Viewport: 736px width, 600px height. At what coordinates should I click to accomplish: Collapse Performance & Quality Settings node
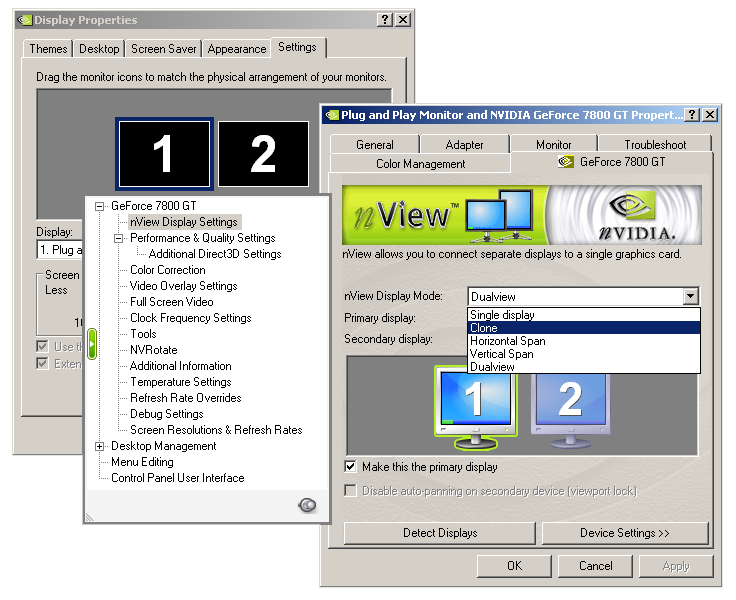click(118, 238)
